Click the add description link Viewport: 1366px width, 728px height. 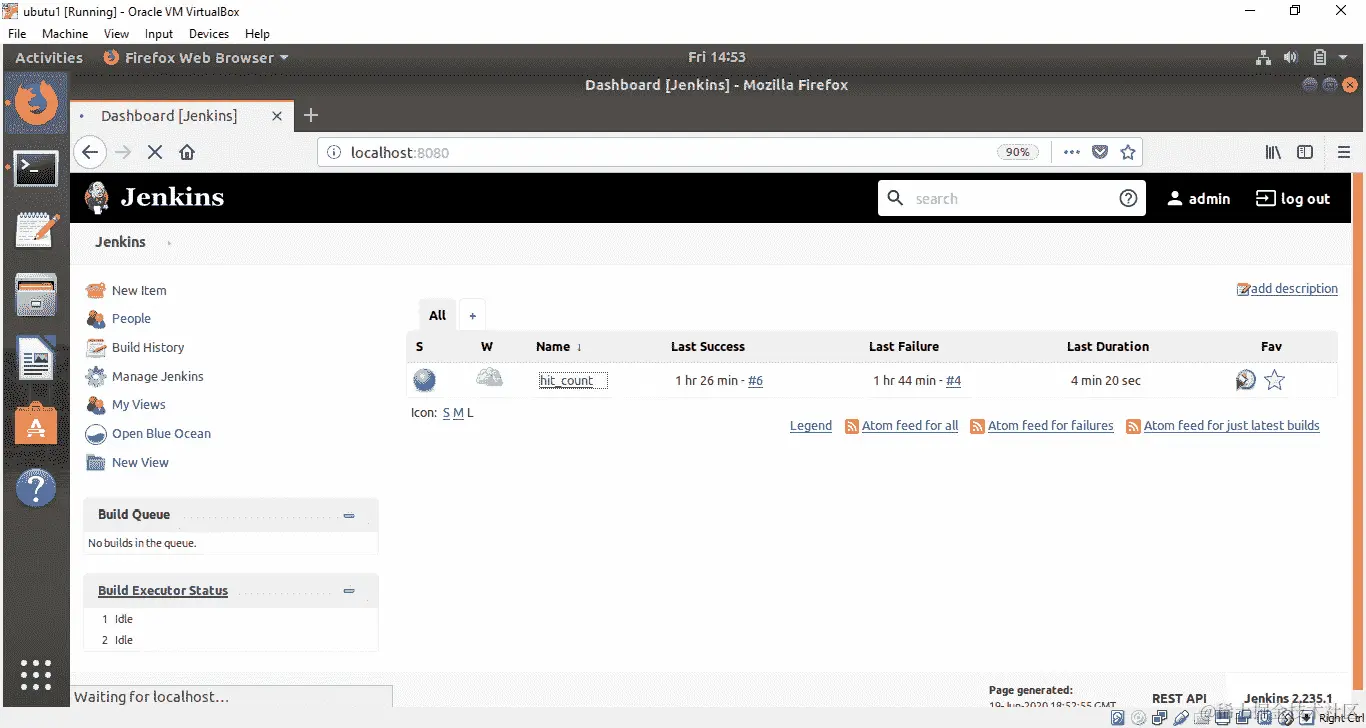[x=1294, y=289]
